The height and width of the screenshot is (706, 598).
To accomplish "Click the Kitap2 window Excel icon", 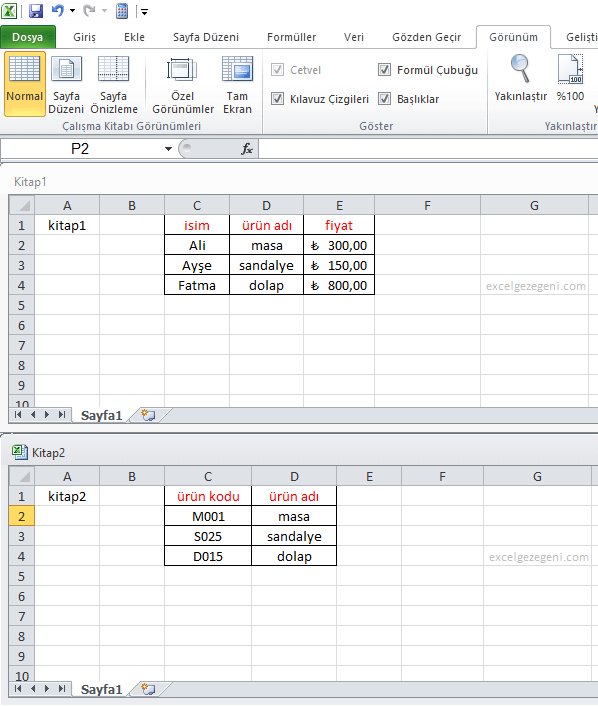I will [x=19, y=452].
